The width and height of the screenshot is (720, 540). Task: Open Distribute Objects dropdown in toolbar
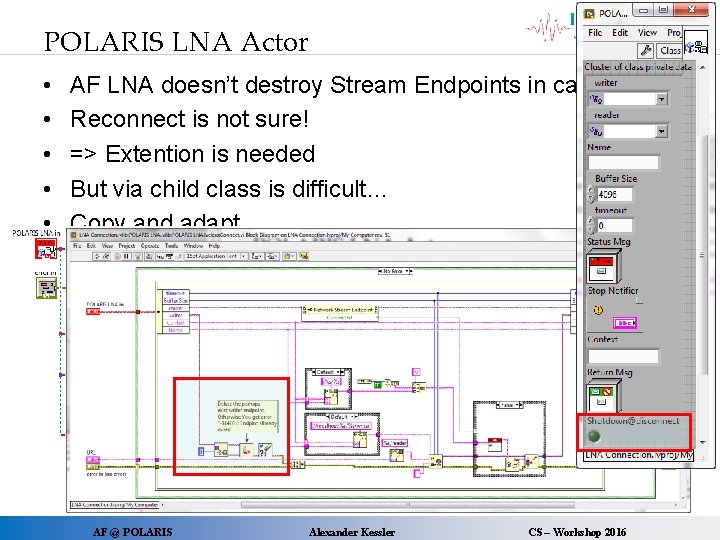click(x=272, y=256)
